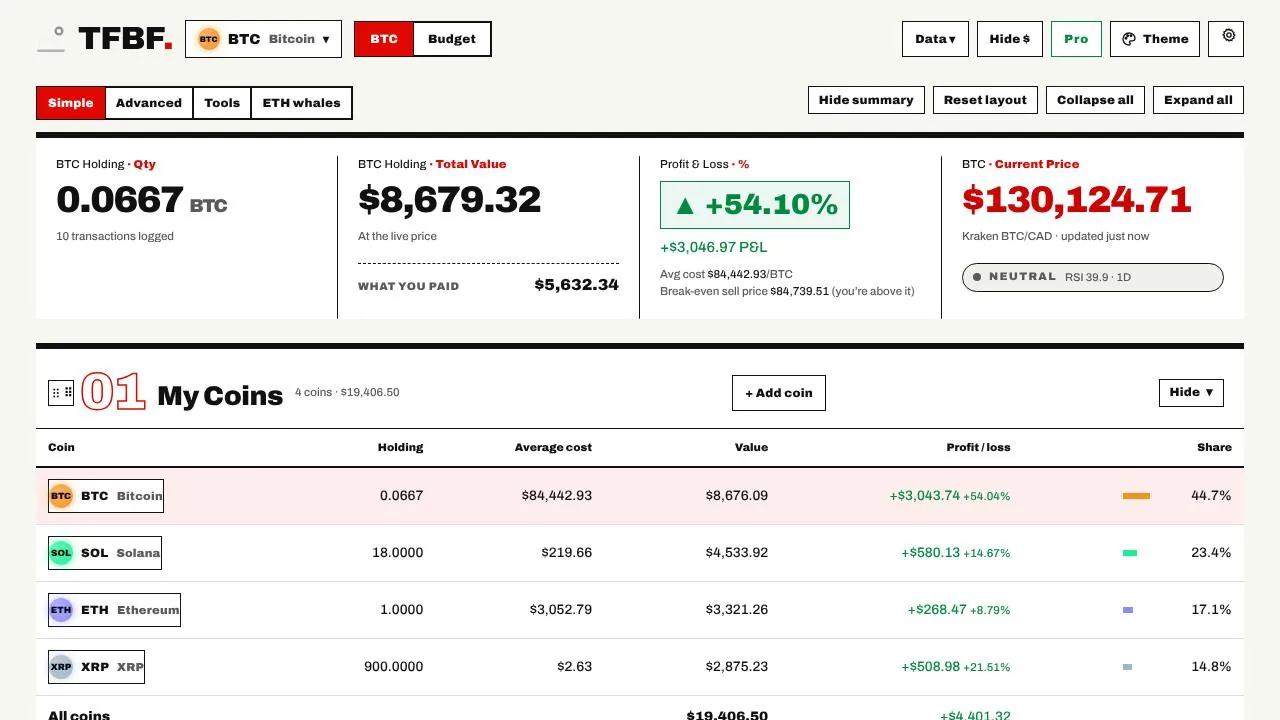This screenshot has height=720, width=1280.
Task: Open the Hide dropdown in My Coins
Action: coord(1191,392)
